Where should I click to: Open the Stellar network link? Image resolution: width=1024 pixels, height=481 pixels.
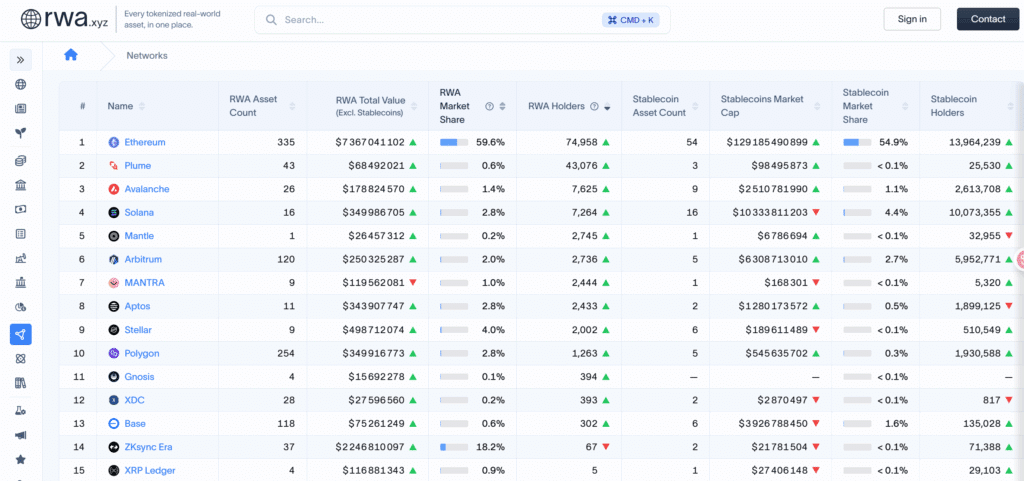[138, 330]
